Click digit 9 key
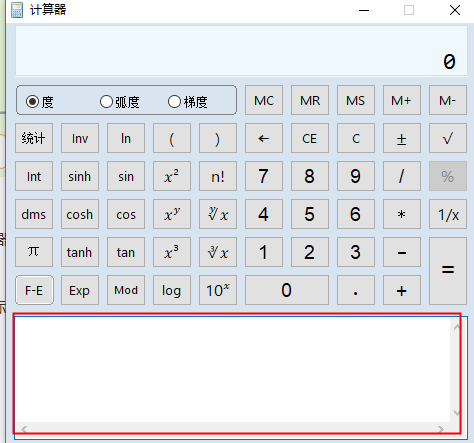Screen dimensions: 474x443 [x=356, y=176]
